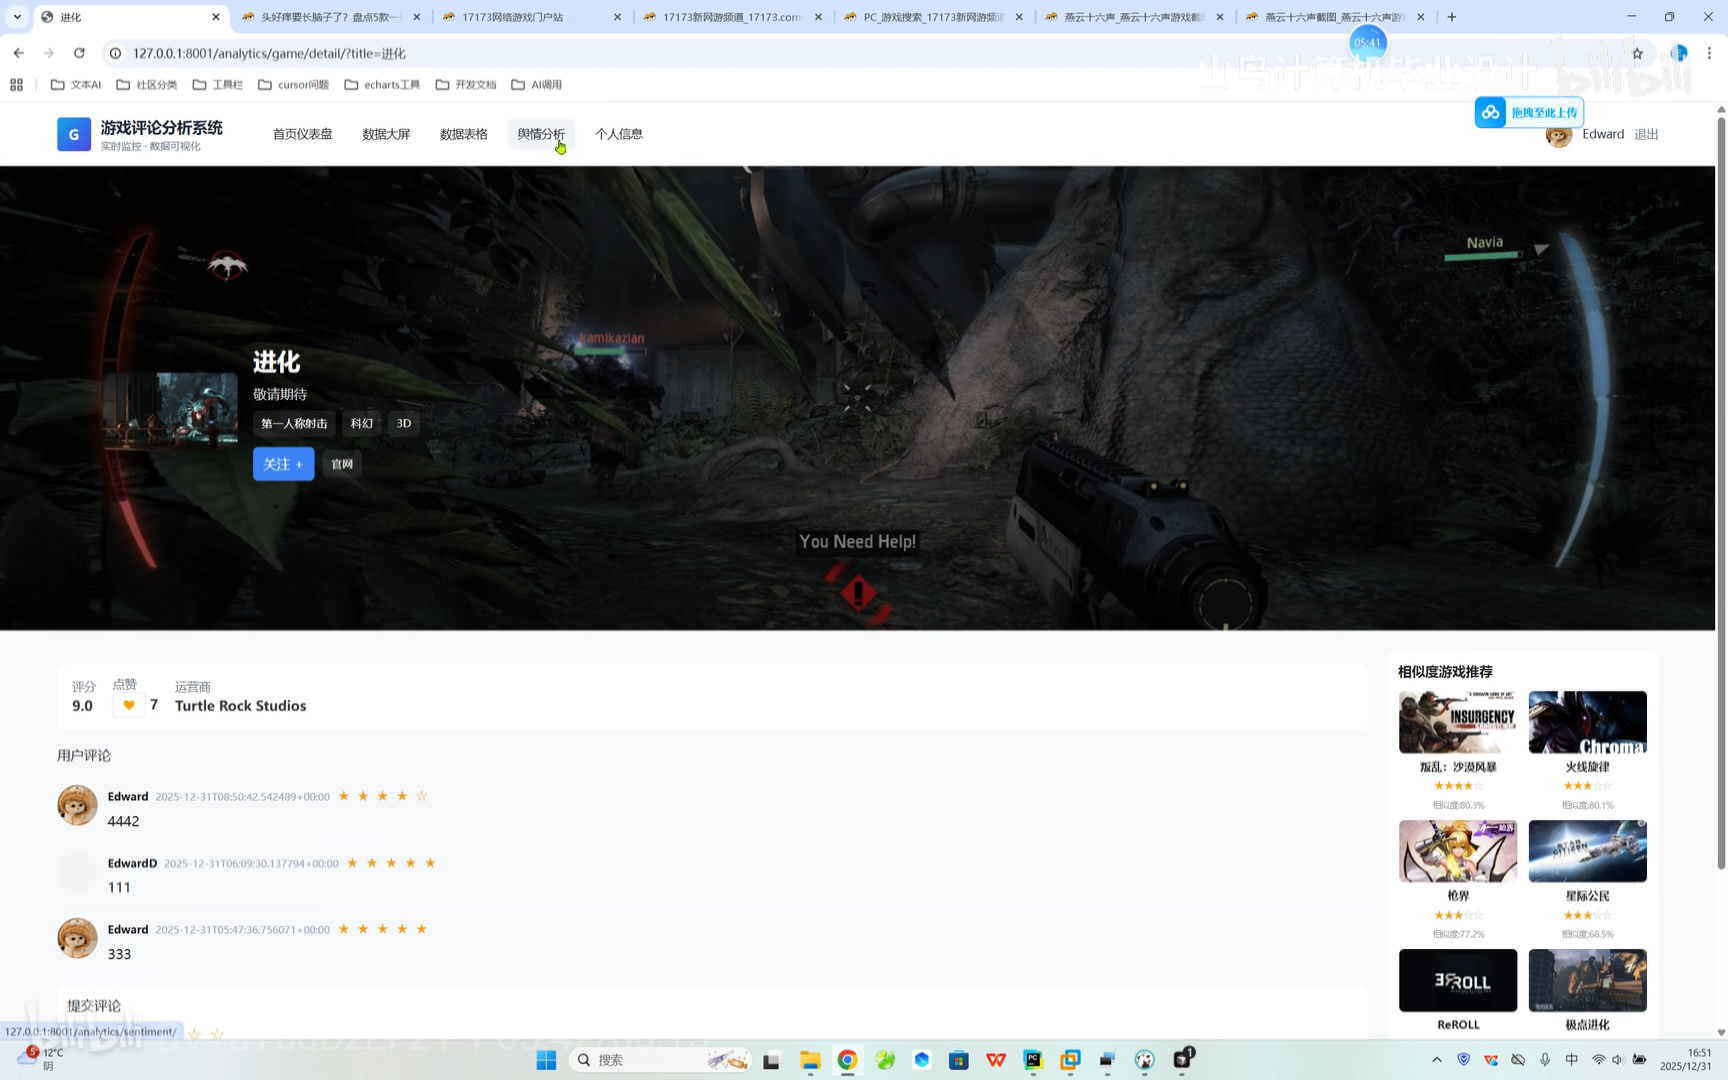Image resolution: width=1728 pixels, height=1080 pixels.
Task: Open the browser apps grid icon
Action: tap(16, 85)
